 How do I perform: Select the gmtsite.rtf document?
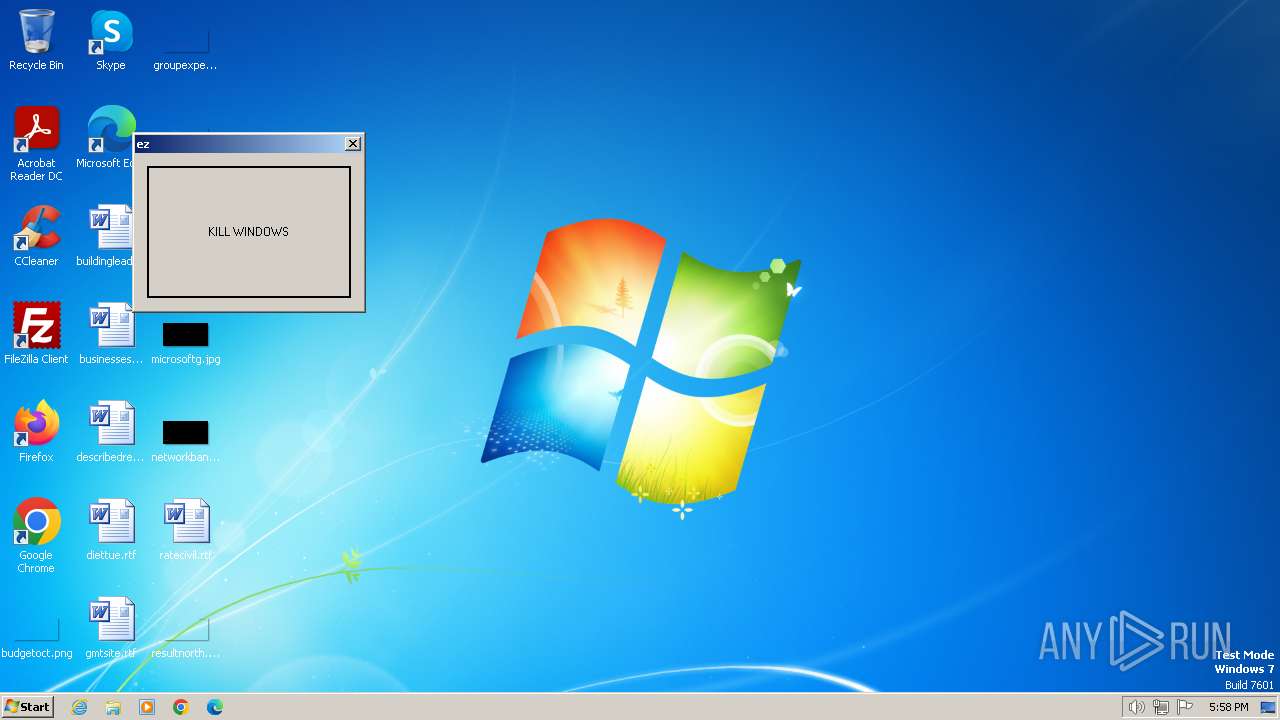(111, 628)
